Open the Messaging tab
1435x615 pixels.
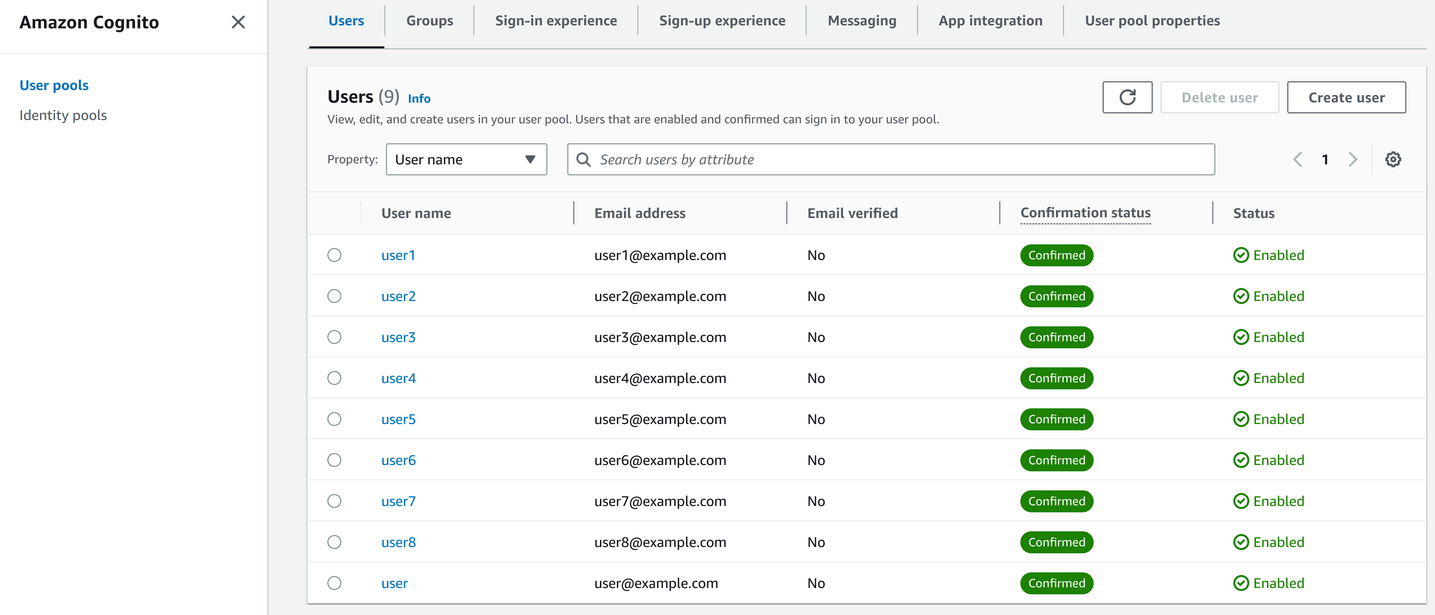pos(862,20)
